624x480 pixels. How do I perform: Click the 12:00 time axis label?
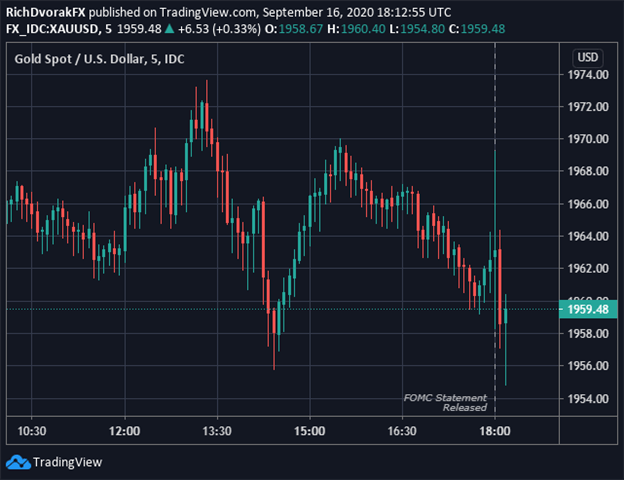[125, 431]
